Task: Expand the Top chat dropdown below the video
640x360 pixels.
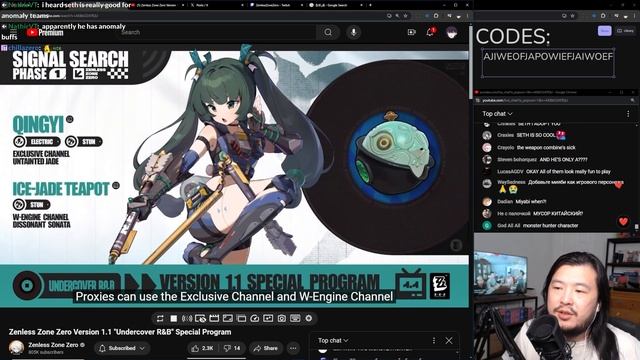Action: 333,340
